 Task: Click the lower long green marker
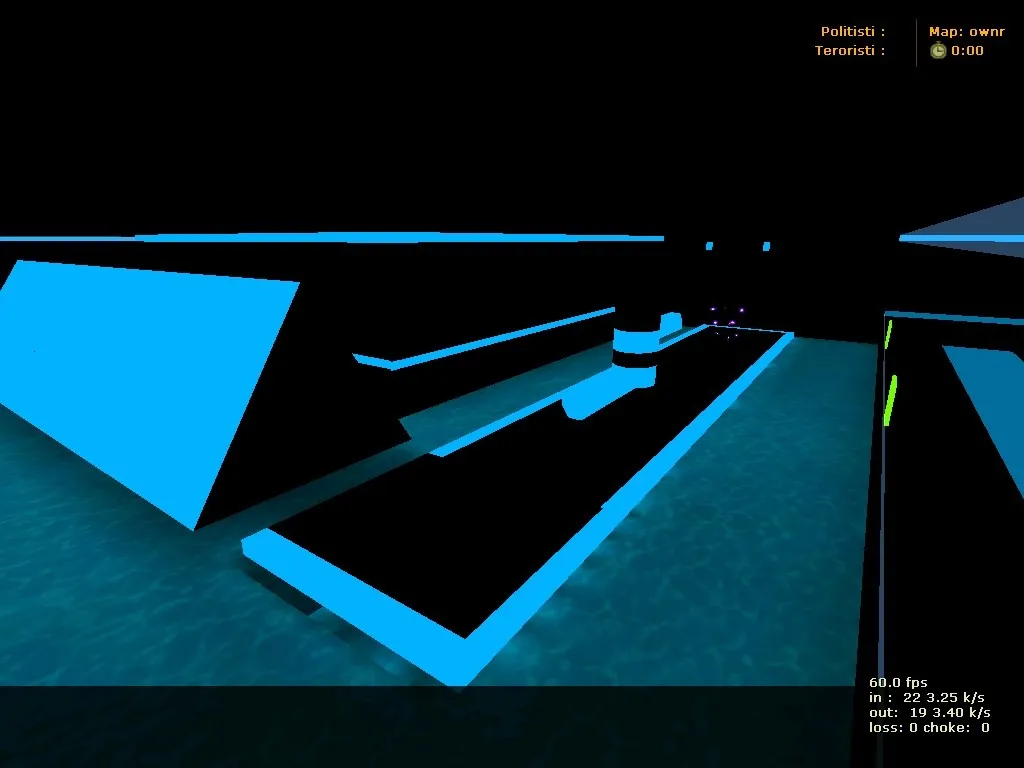point(891,400)
